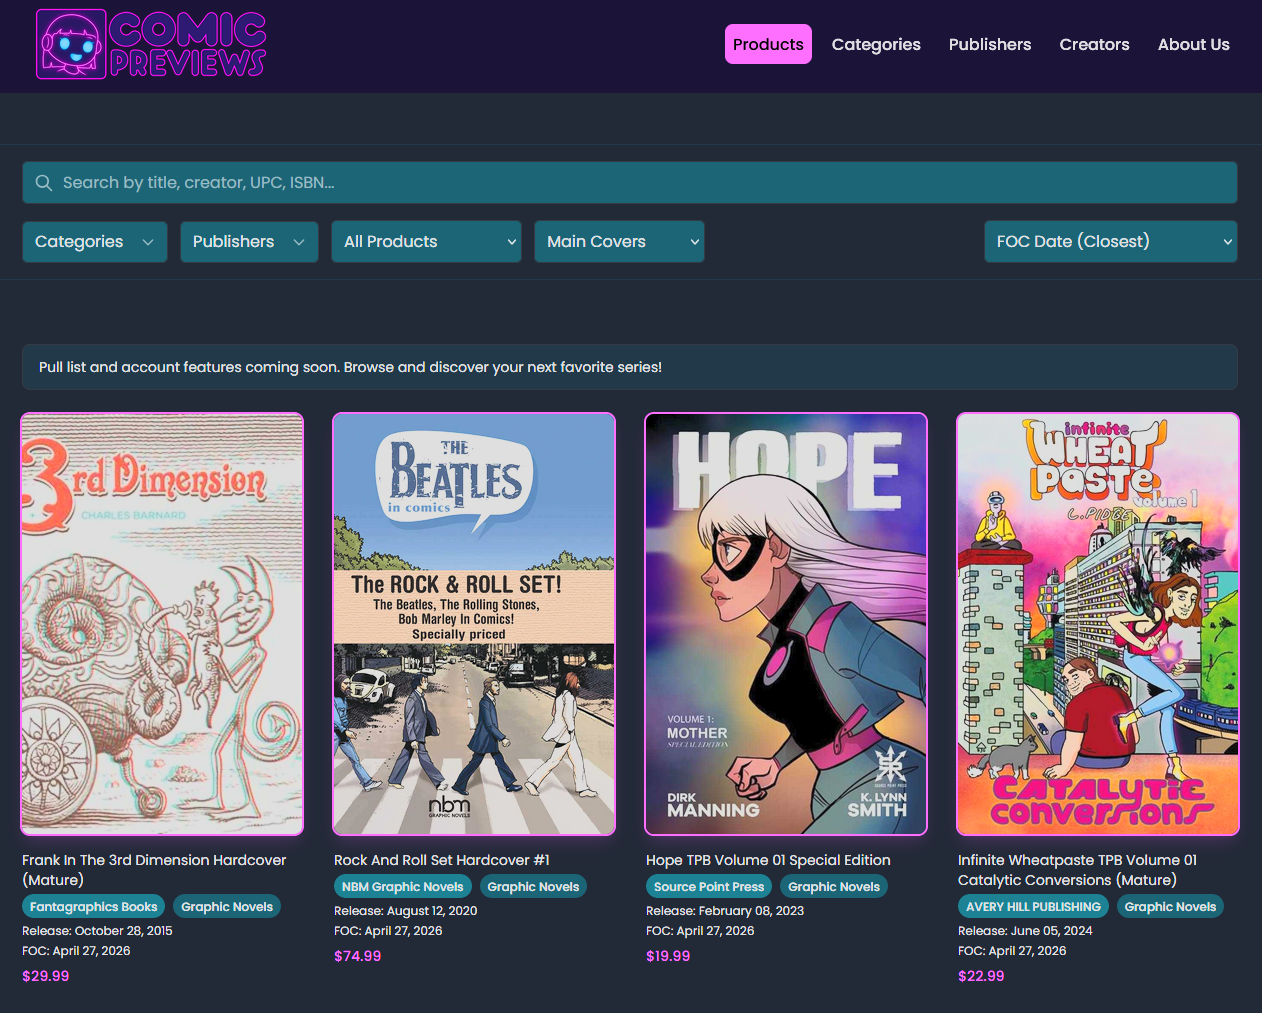Expand the Publishers filter dropdown
This screenshot has height=1013, width=1262.
(x=249, y=242)
